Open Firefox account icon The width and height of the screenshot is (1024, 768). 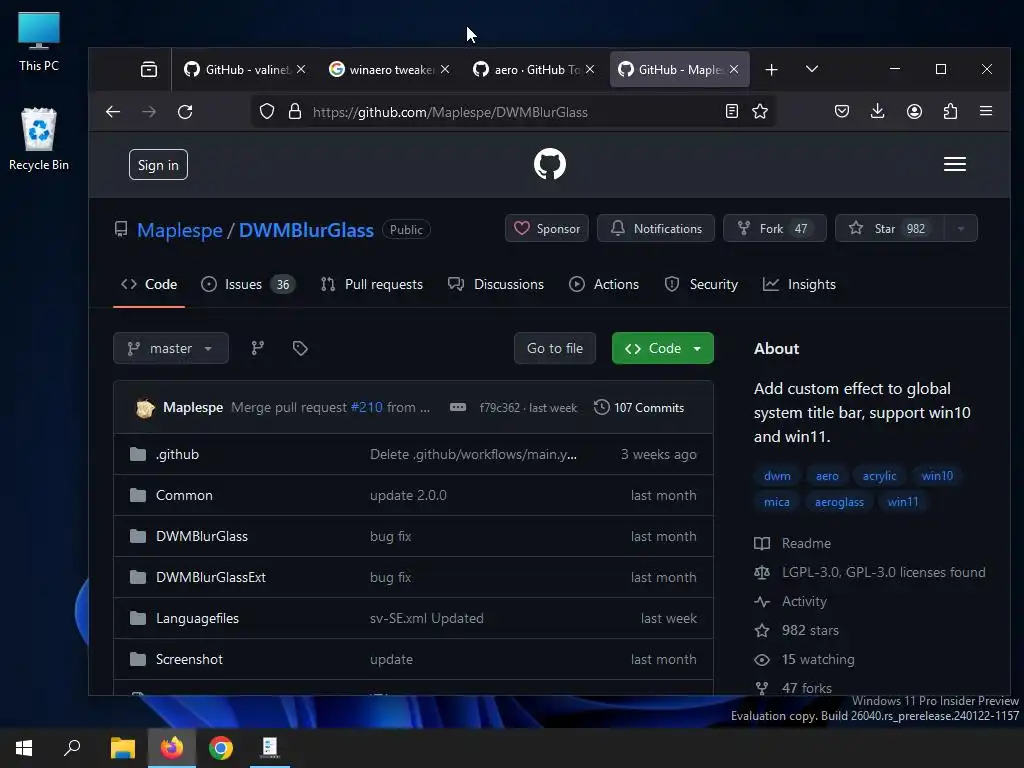click(x=914, y=112)
